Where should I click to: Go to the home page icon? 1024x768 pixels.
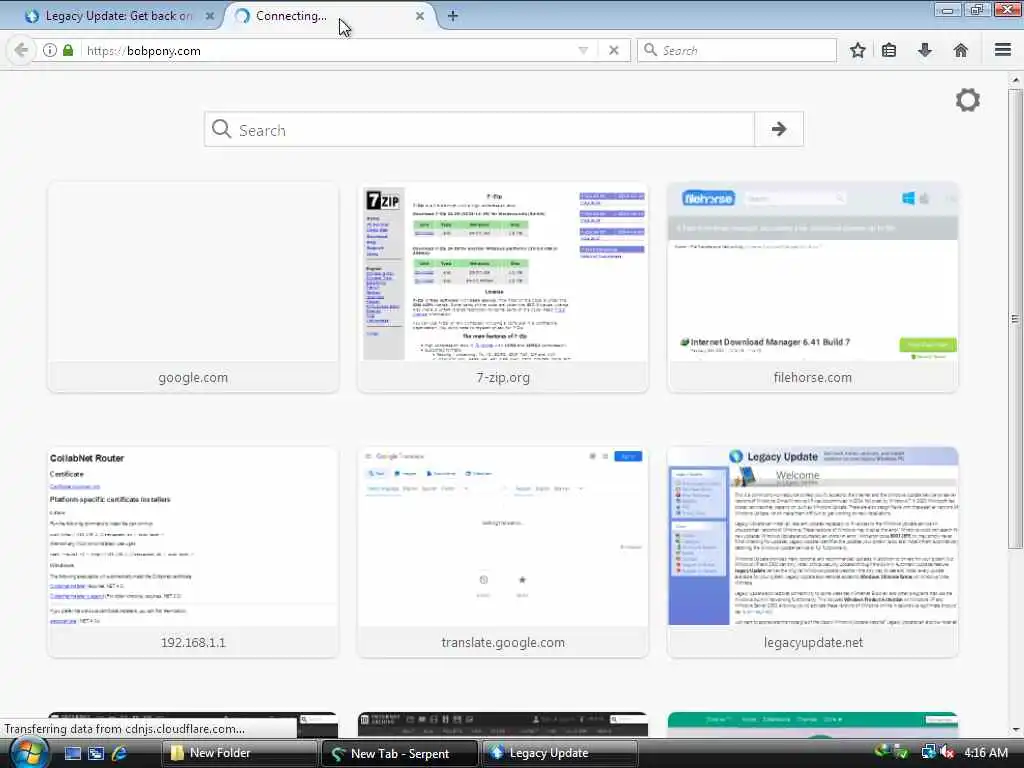click(x=961, y=50)
